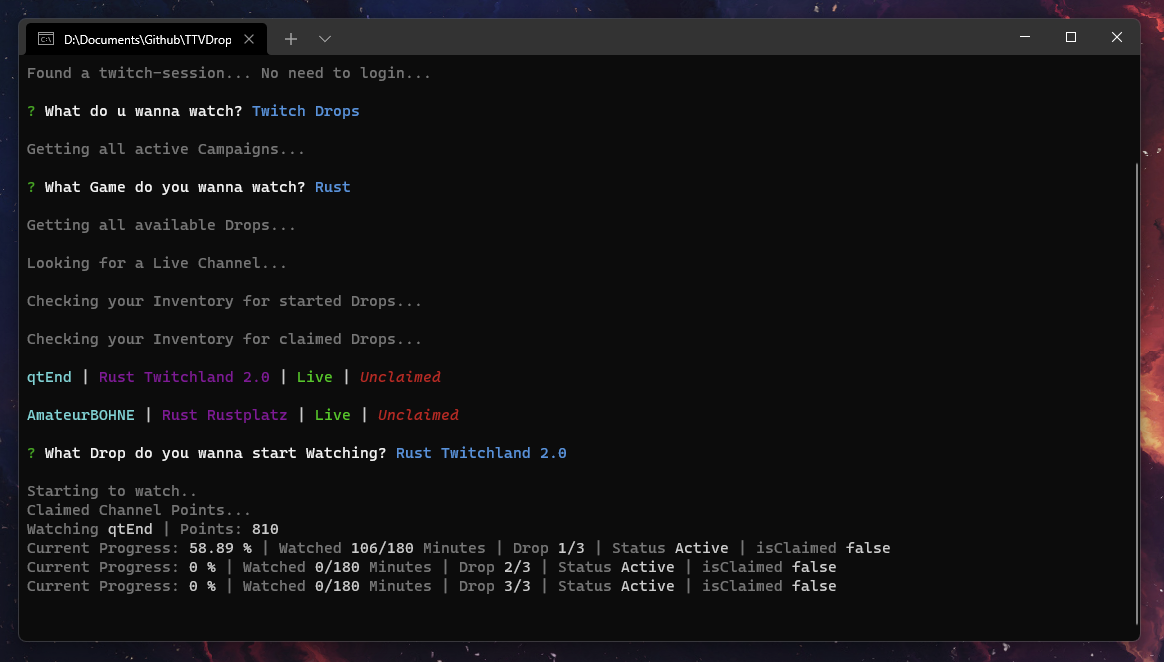Click the AmateurBOHNE channel name
1164x662 pixels.
click(x=80, y=415)
